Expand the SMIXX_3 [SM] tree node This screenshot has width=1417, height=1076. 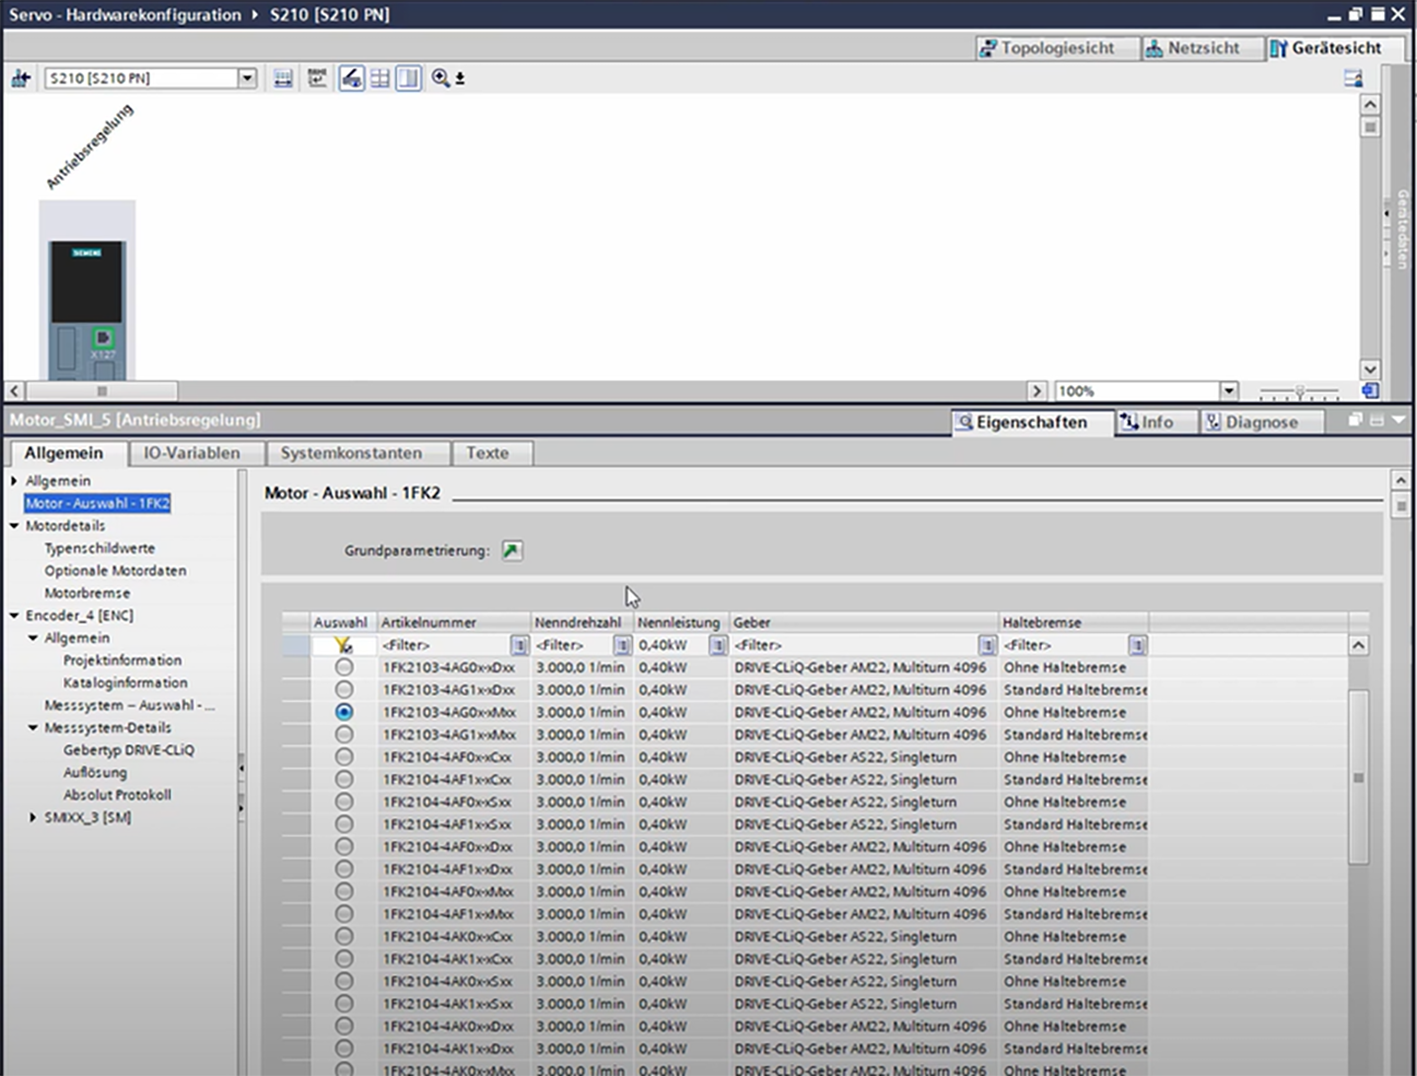coord(33,818)
